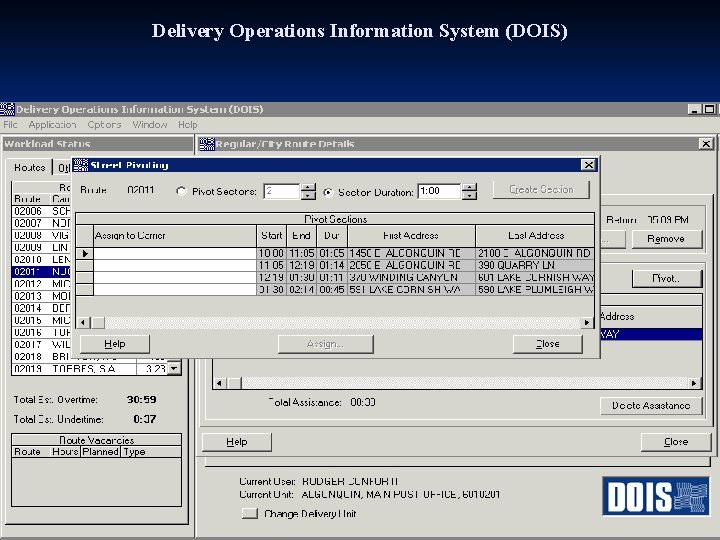
Task: Click the Assign... button
Action: [326, 344]
